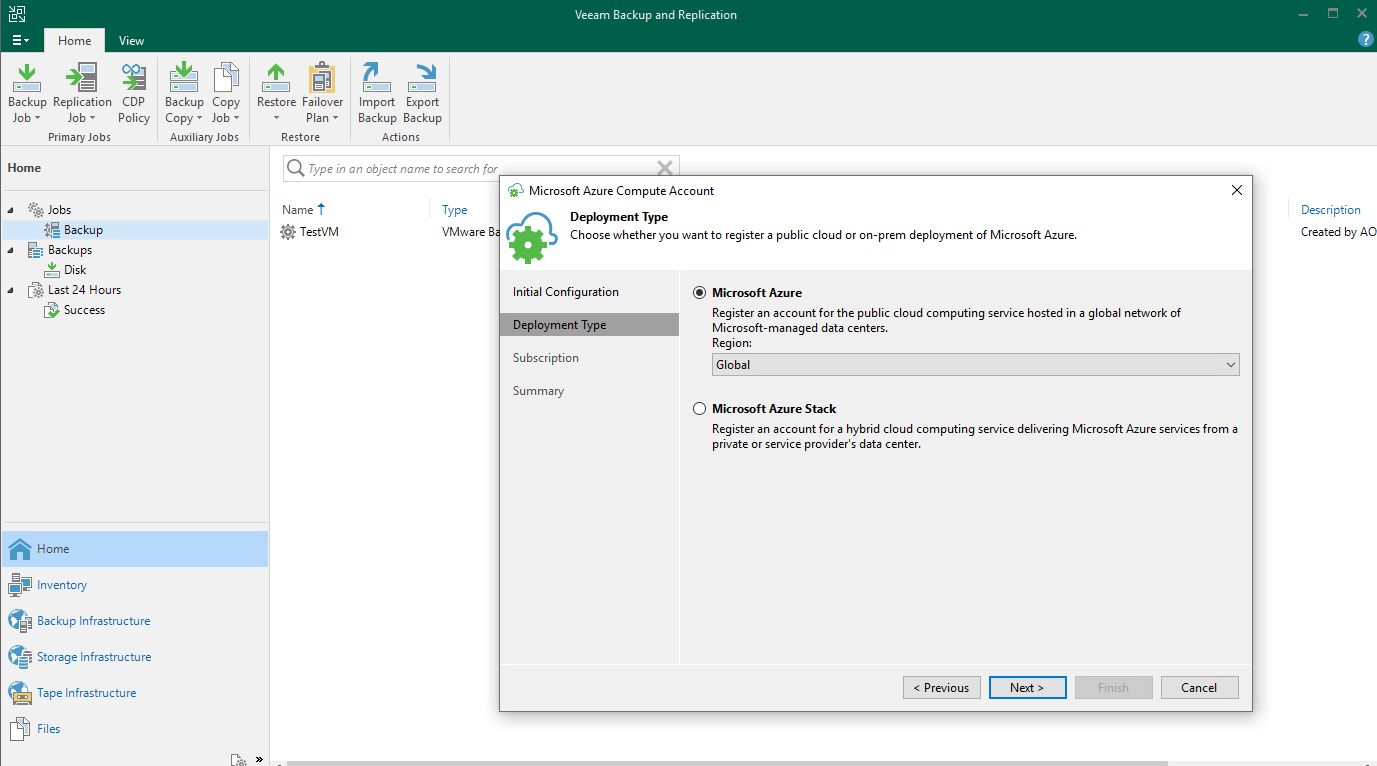The height and width of the screenshot is (766, 1377).
Task: Open Home in the navigation pane
Action: point(135,549)
